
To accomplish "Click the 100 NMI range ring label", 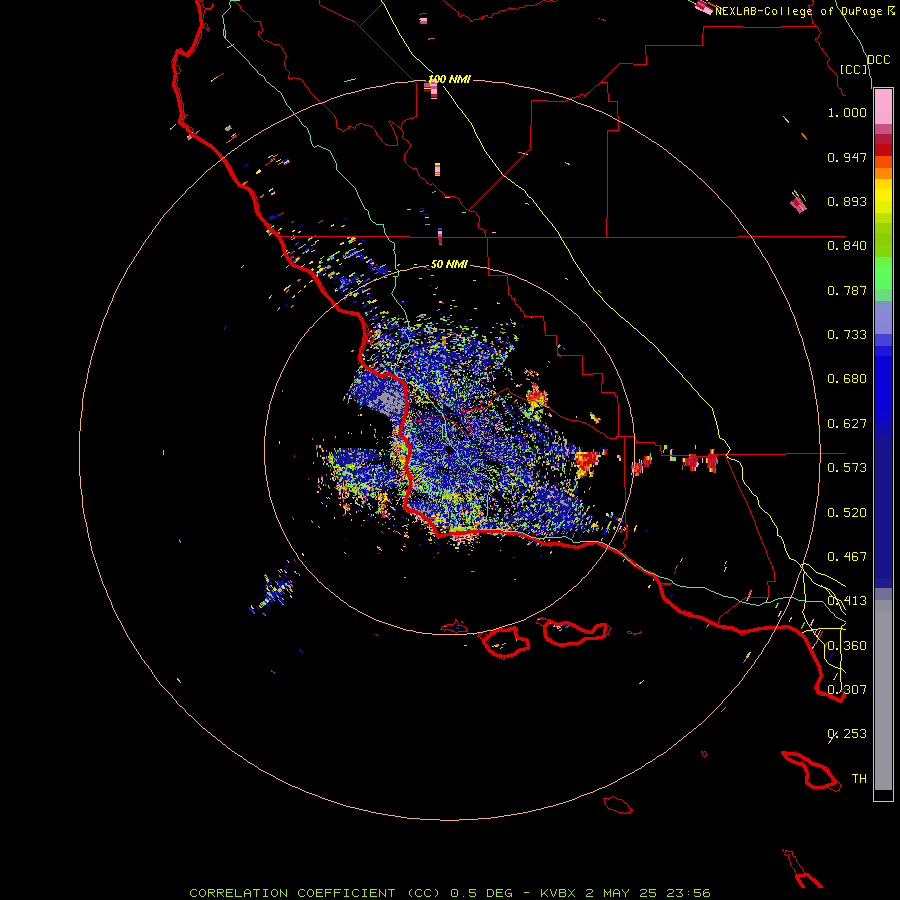I will (449, 79).
